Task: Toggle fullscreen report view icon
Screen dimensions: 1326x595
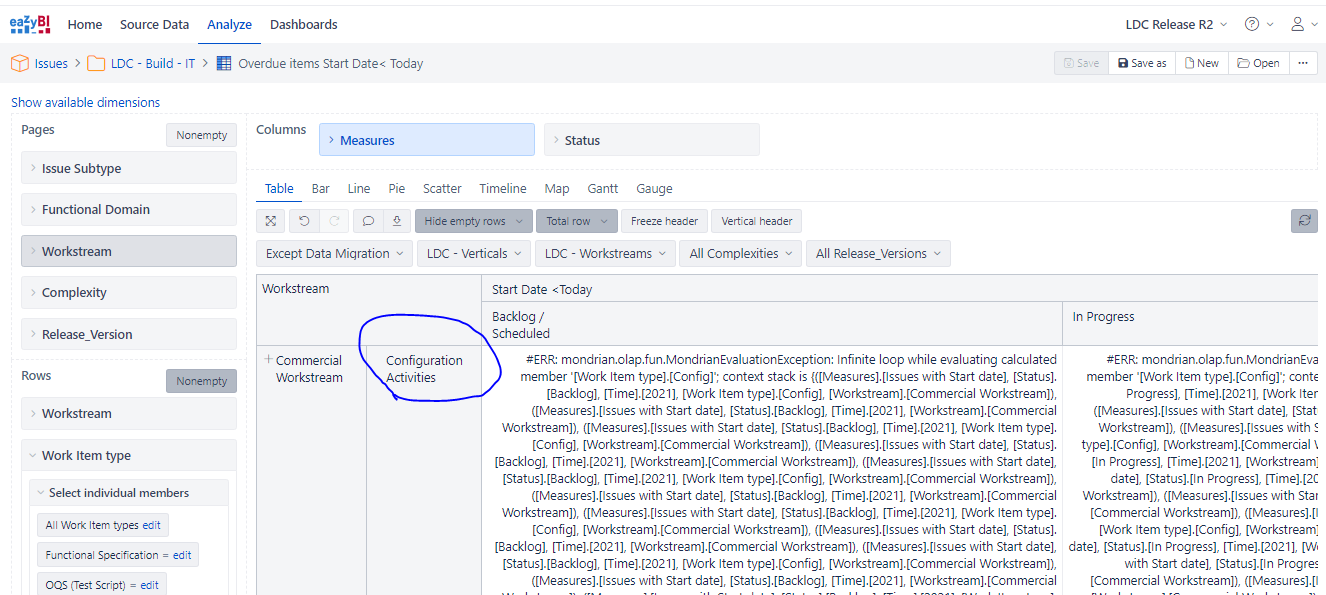Action: (x=271, y=221)
